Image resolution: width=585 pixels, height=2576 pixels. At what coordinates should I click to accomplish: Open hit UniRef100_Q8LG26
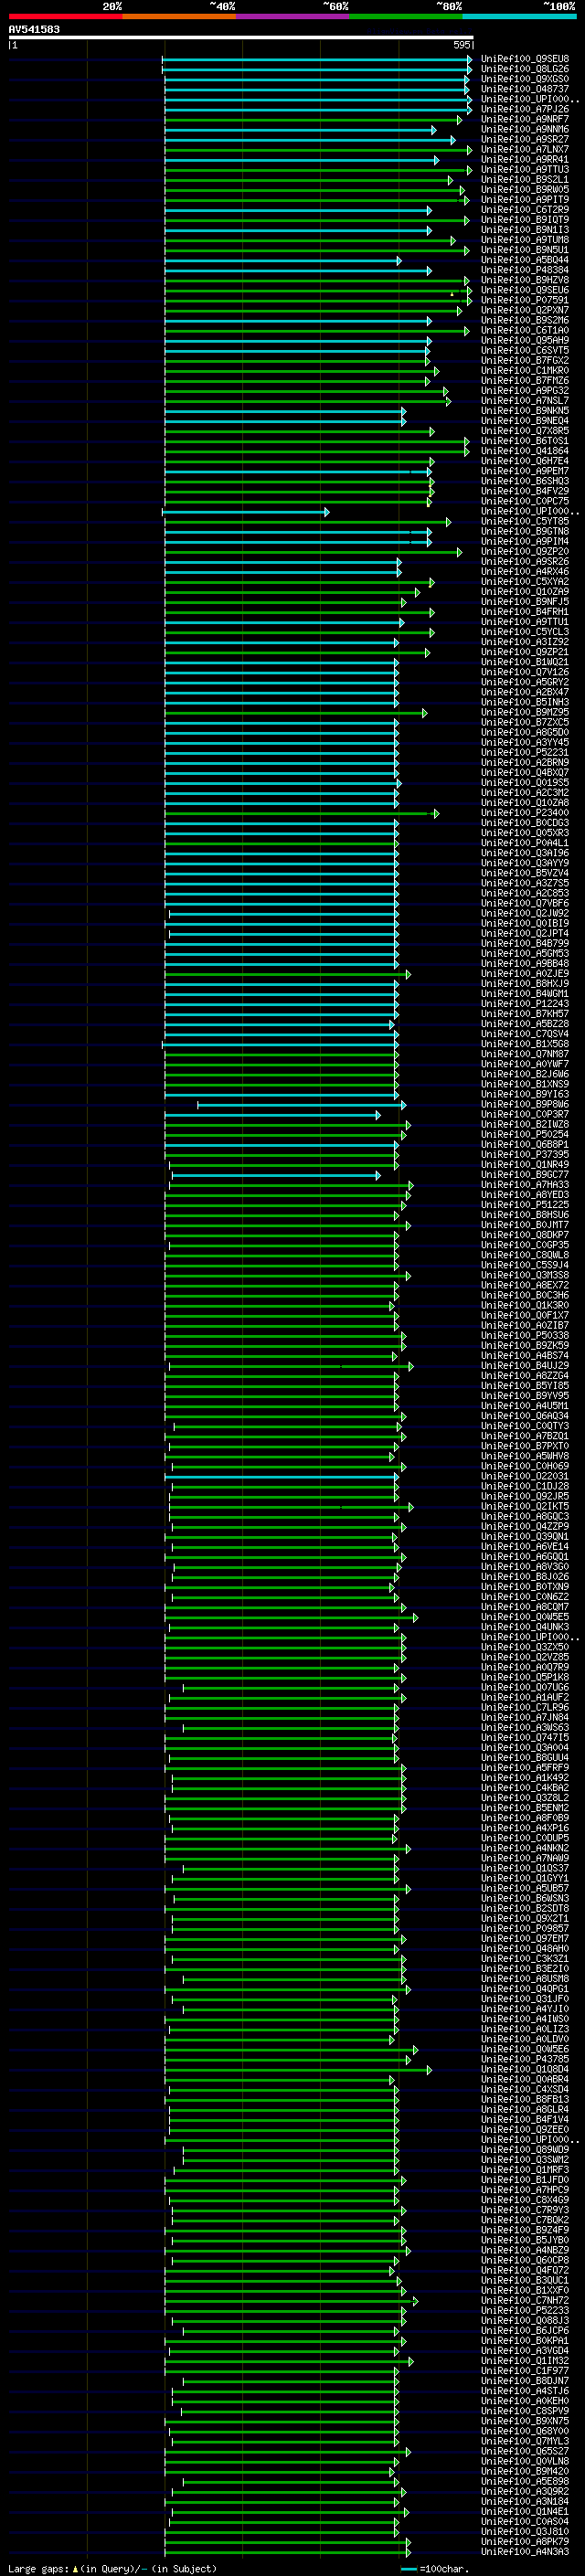click(x=525, y=69)
